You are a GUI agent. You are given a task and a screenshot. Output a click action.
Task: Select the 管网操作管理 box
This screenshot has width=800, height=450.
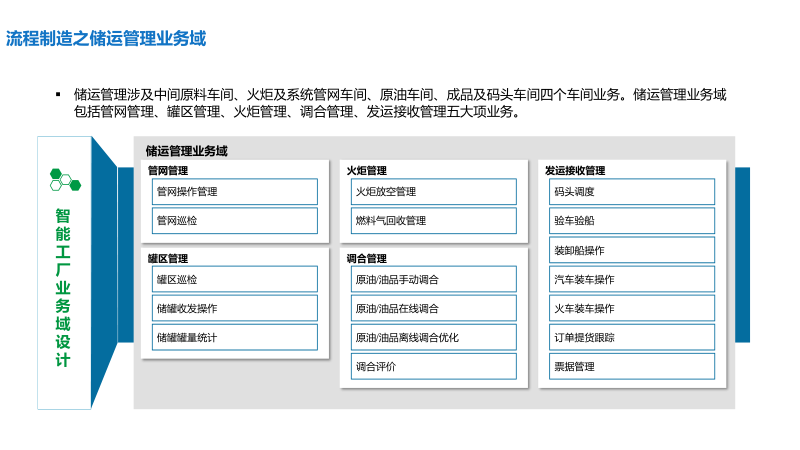[x=235, y=191]
